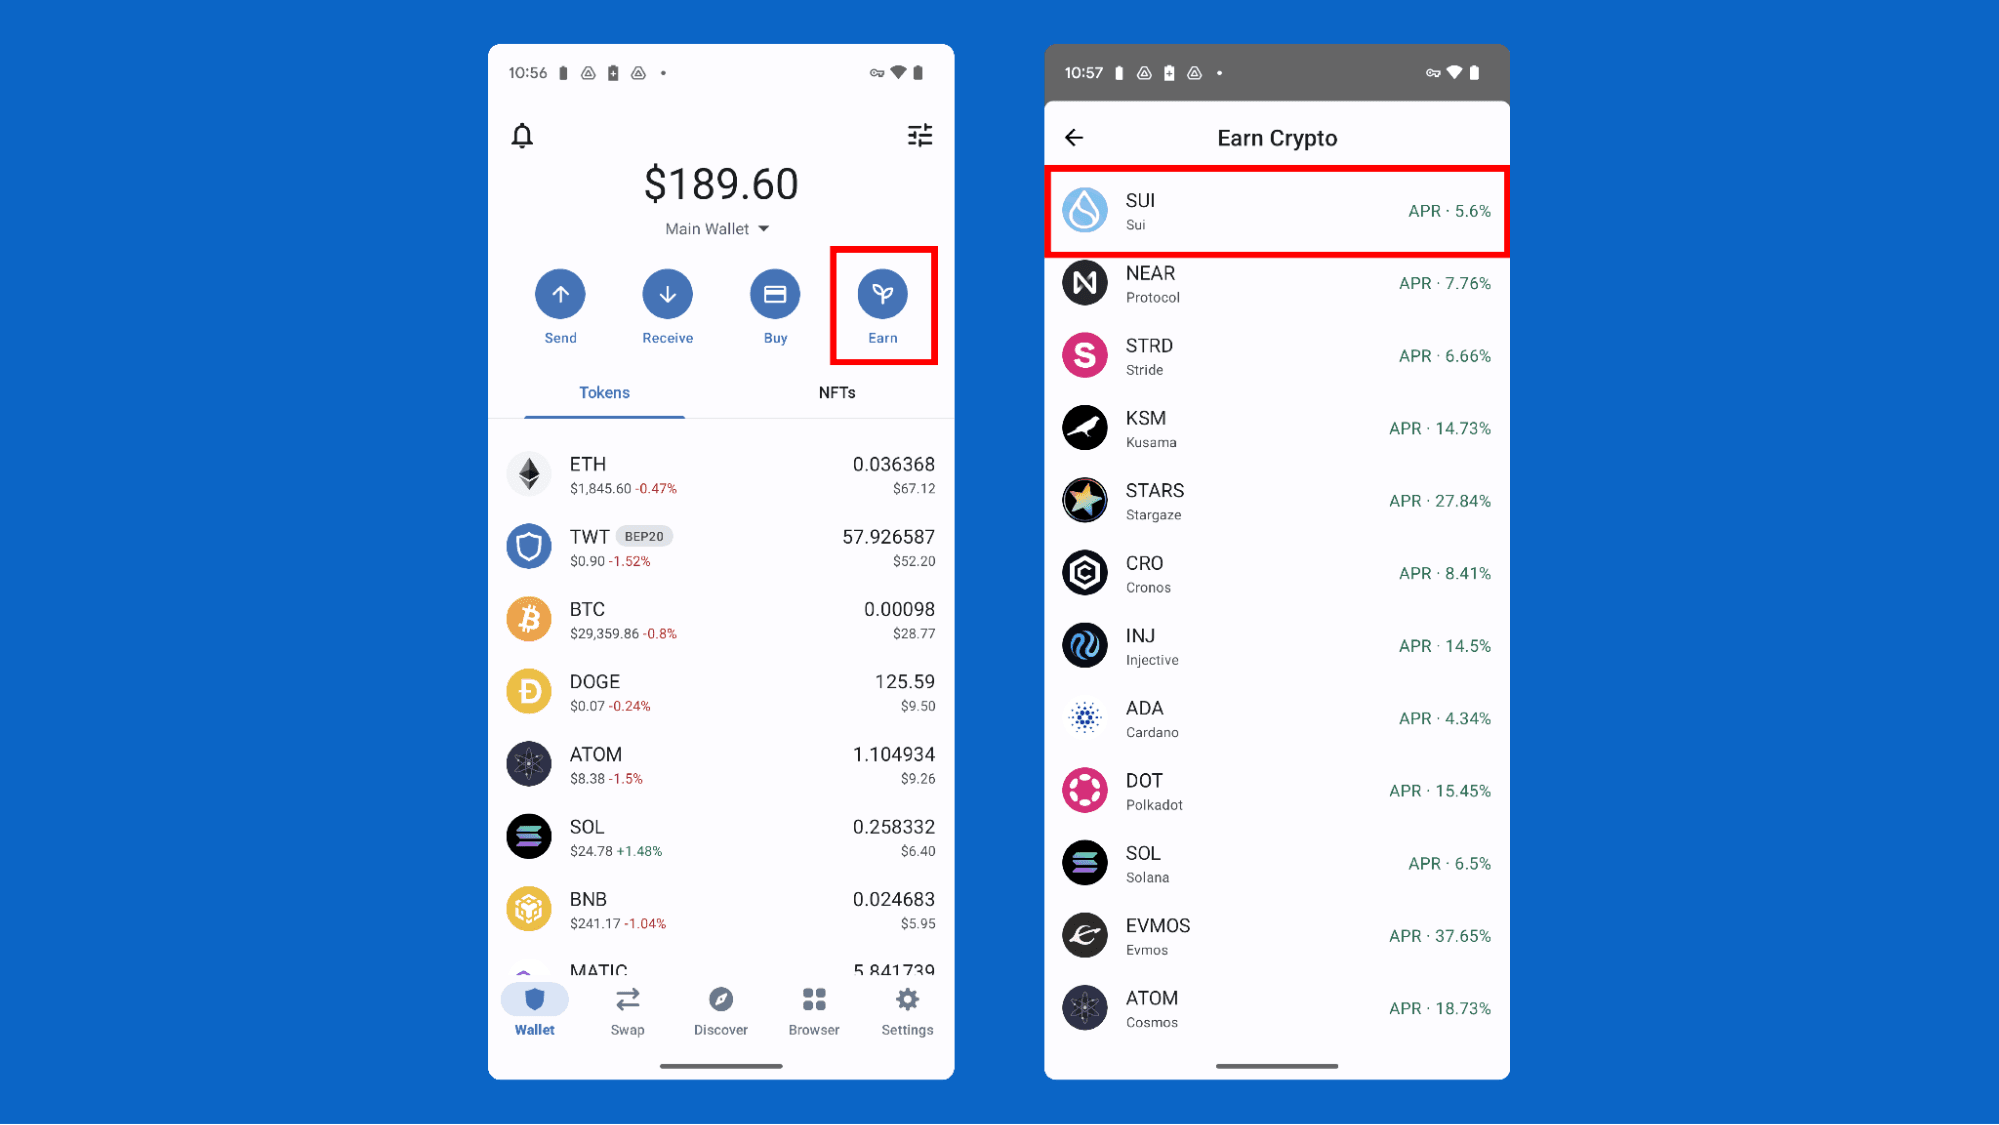This screenshot has width=1999, height=1125.
Task: Tap notification bell icon
Action: click(522, 135)
